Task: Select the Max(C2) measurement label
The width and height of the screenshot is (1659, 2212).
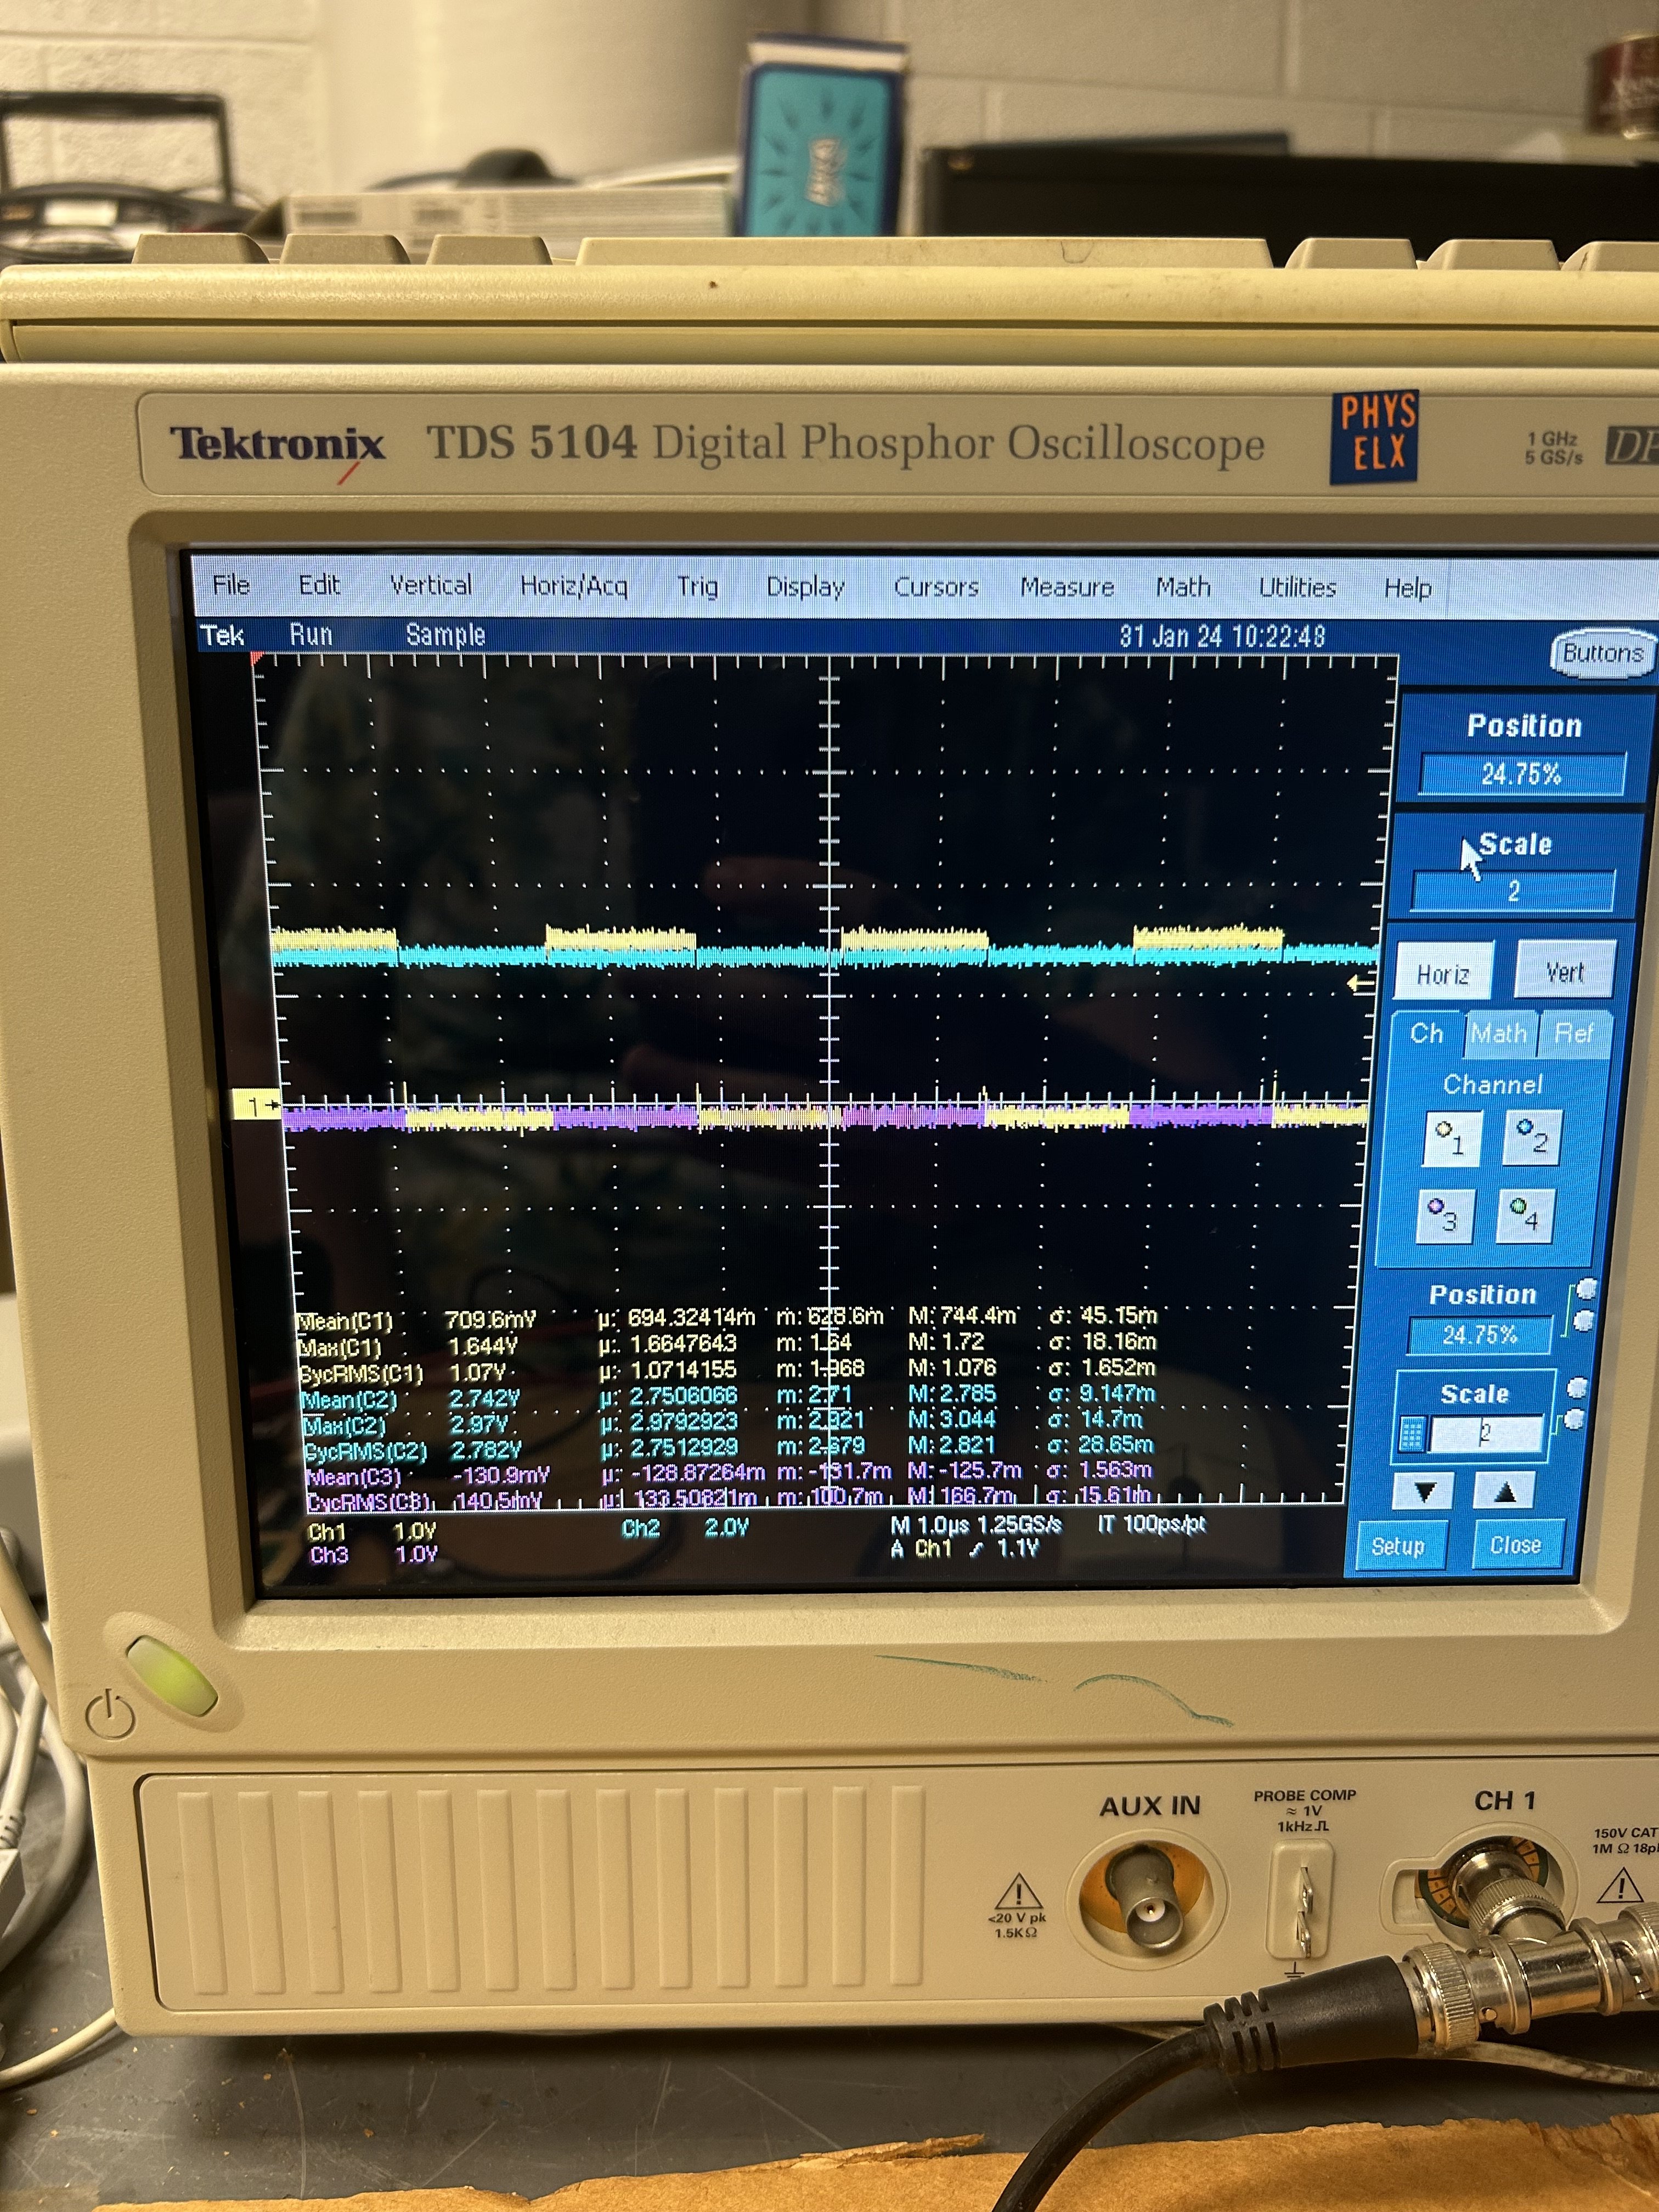Action: point(345,1425)
